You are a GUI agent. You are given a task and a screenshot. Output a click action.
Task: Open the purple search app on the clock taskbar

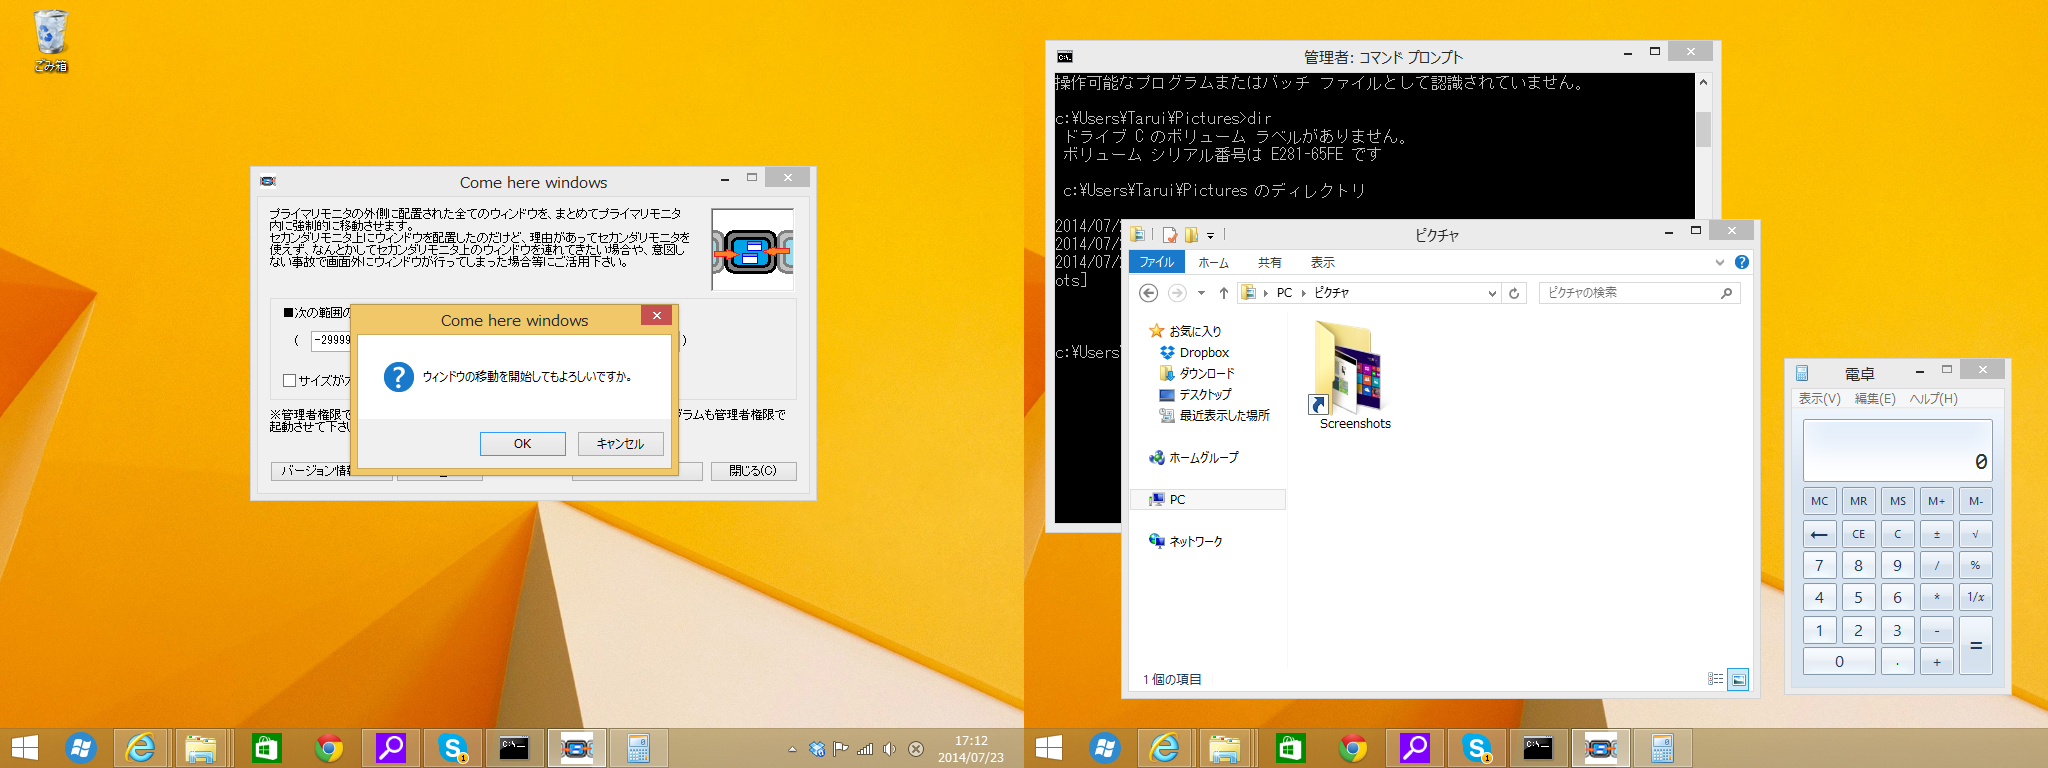[391, 748]
